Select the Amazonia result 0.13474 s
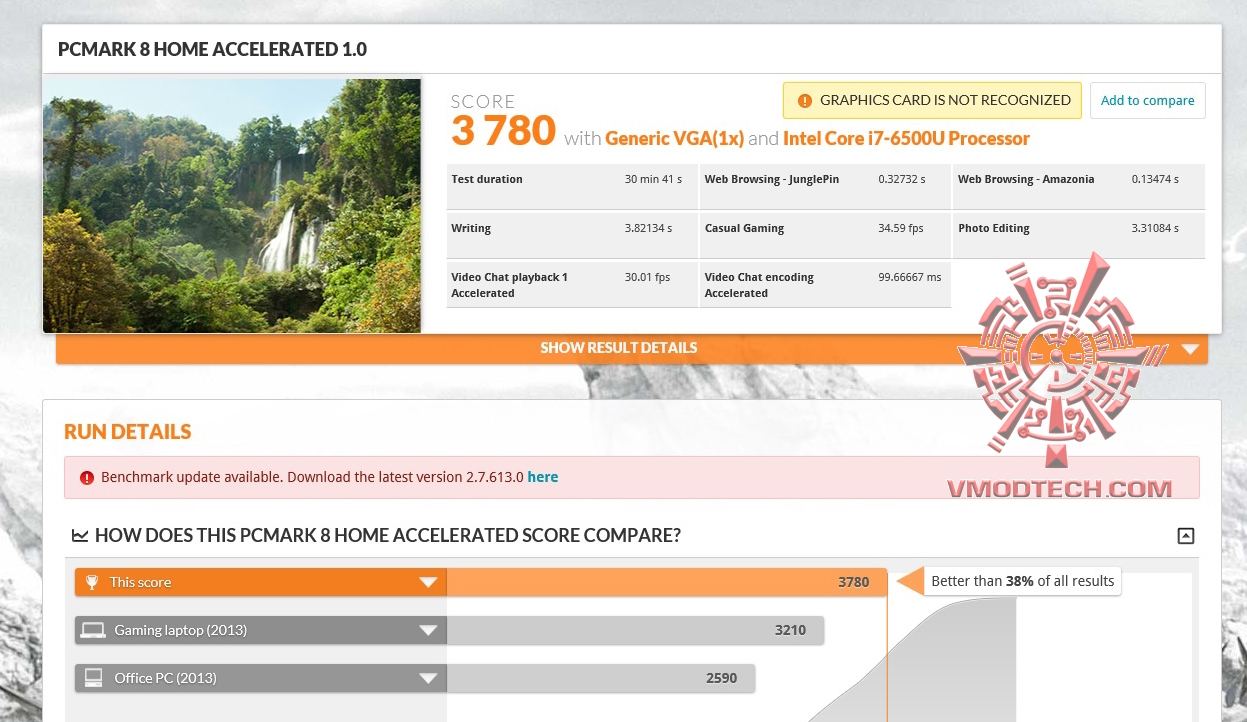The image size is (1247, 722). (1155, 179)
